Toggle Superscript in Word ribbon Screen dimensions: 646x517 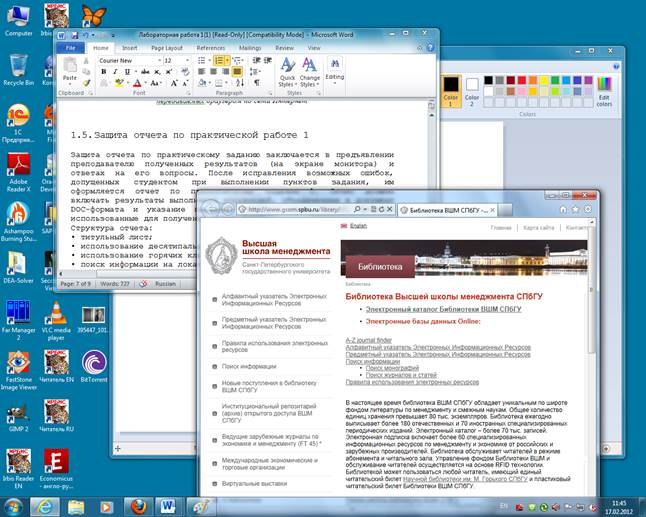pos(169,72)
